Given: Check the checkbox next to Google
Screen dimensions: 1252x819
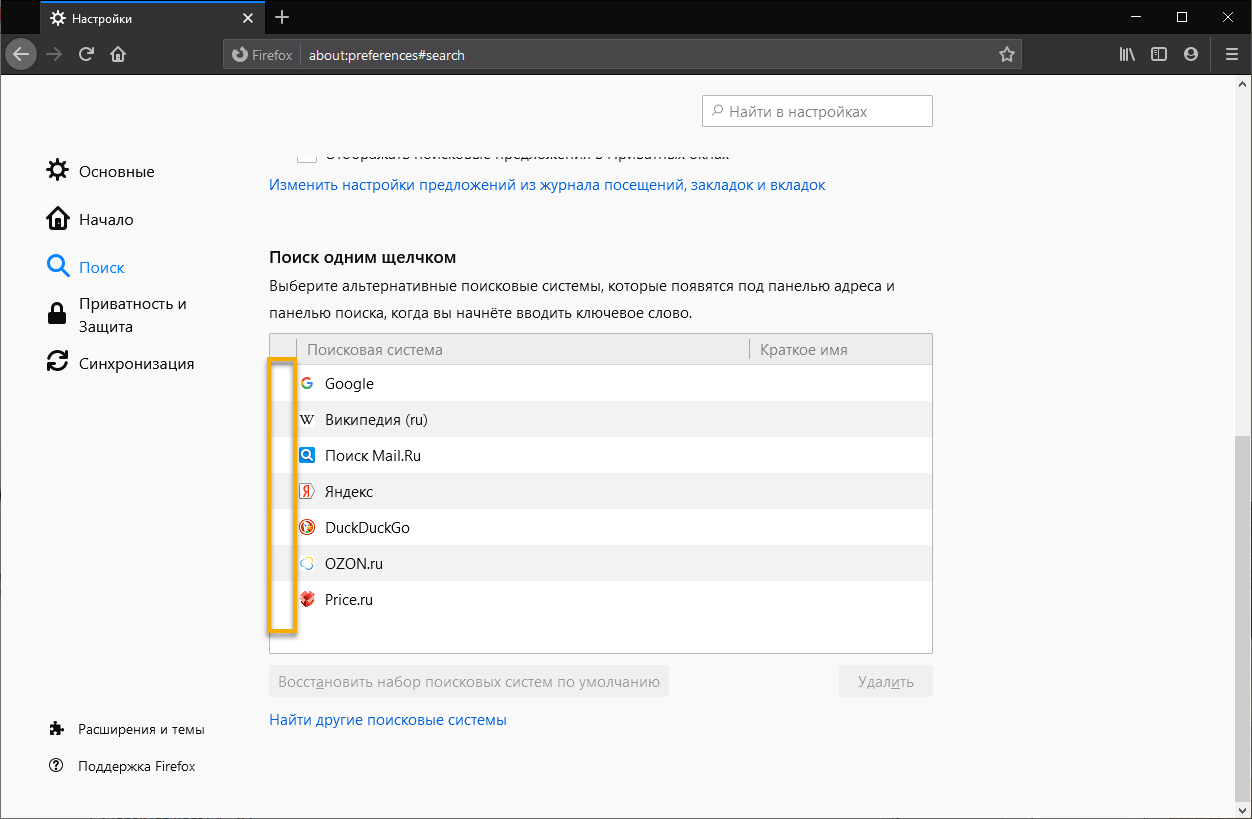Looking at the screenshot, I should [283, 383].
